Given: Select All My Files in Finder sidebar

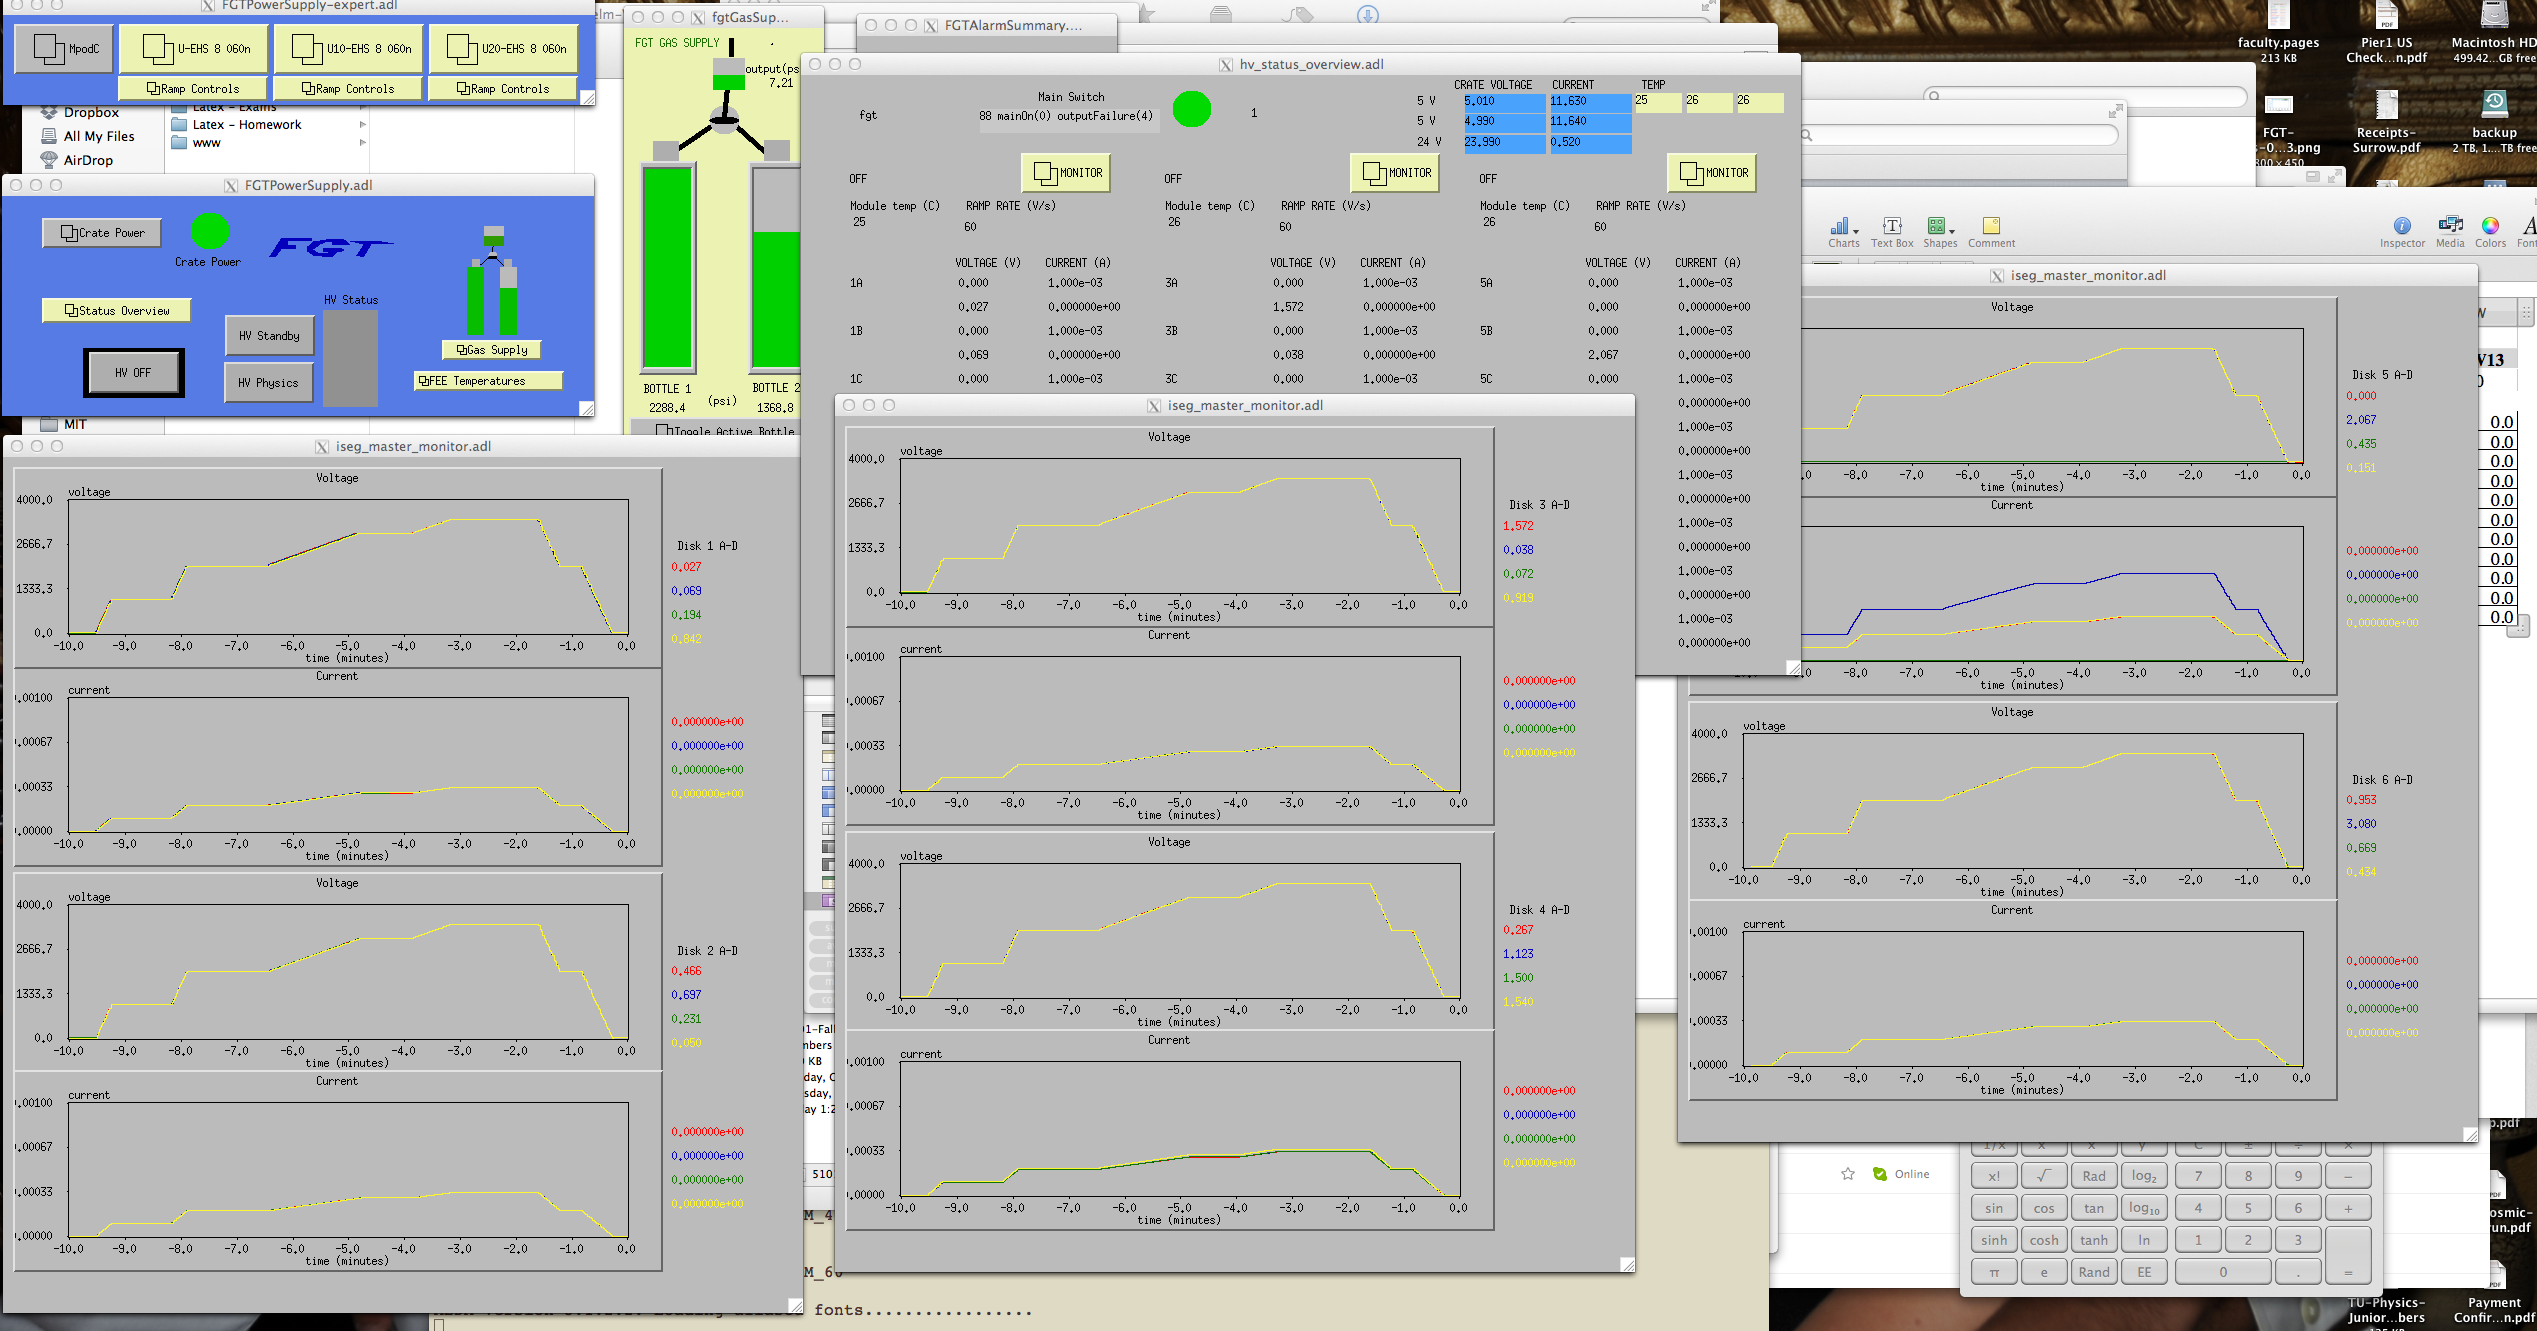Looking at the screenshot, I should click(98, 137).
